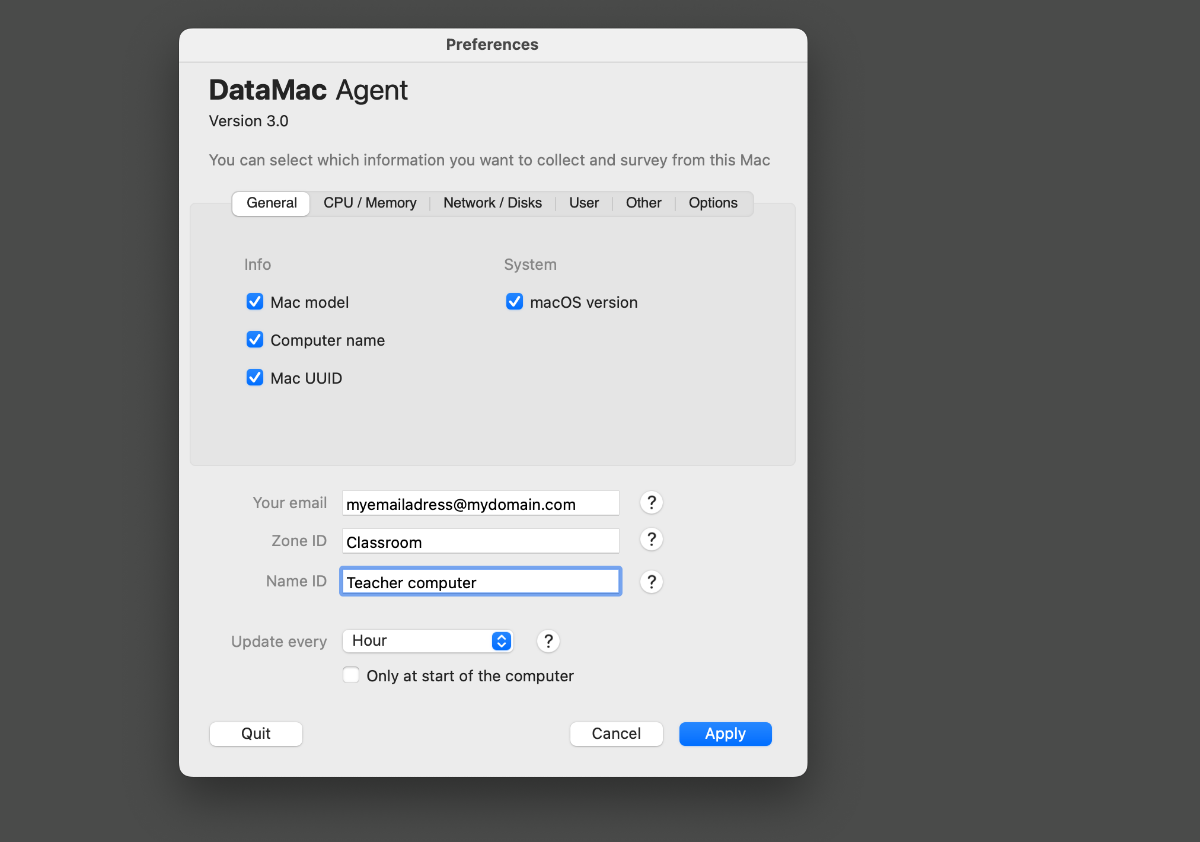The width and height of the screenshot is (1200, 842).
Task: Open help for the Update every setting
Action: (548, 642)
